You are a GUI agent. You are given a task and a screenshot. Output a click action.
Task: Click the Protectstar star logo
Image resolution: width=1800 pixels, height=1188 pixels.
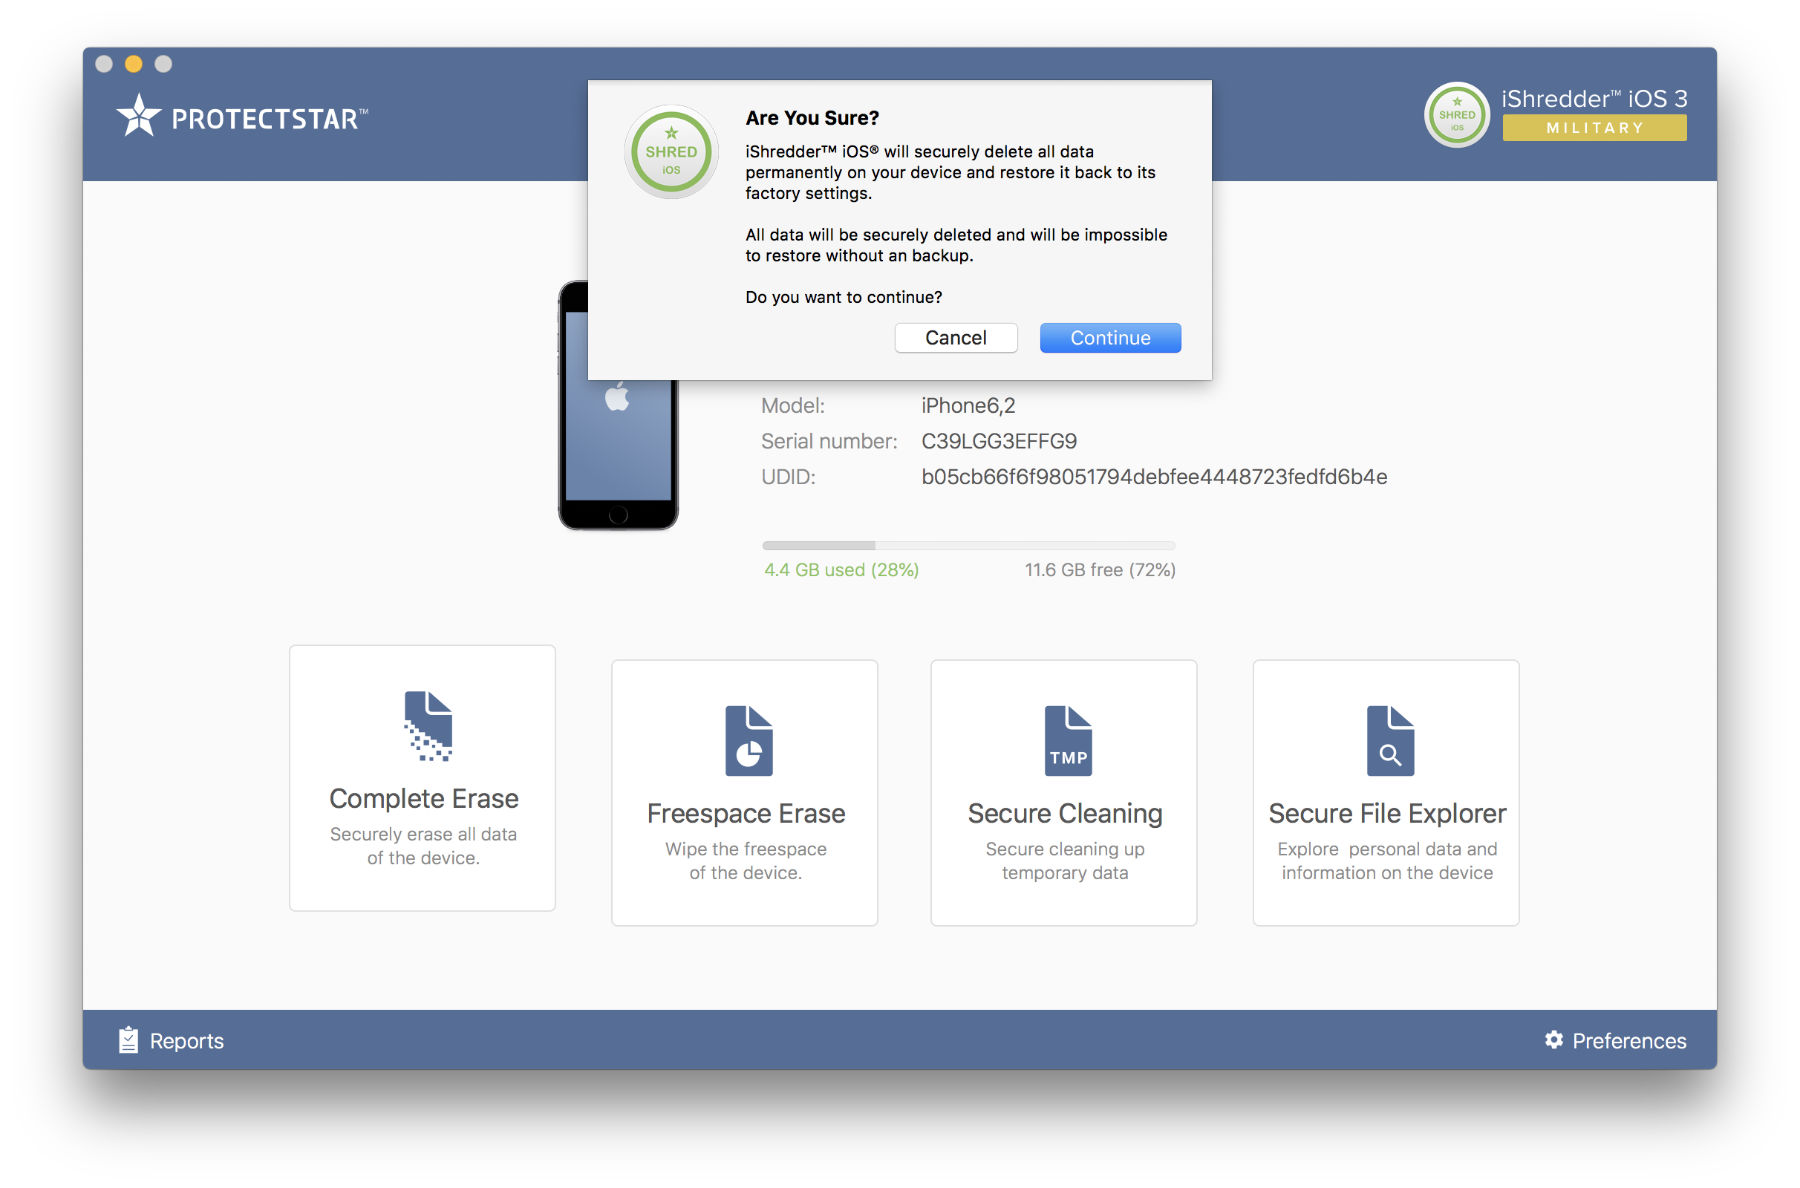click(138, 116)
